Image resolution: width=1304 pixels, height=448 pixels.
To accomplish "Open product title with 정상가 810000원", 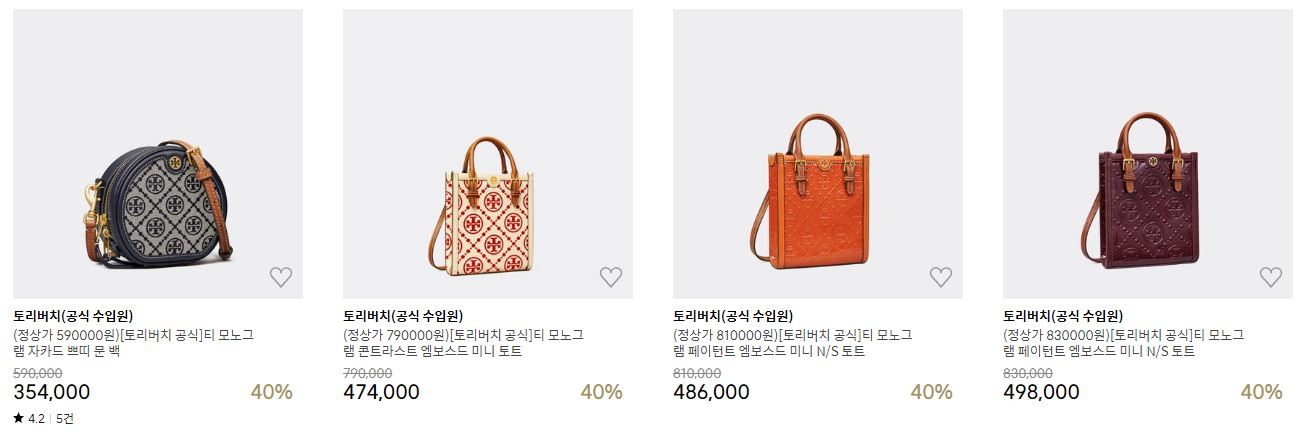I will [793, 343].
